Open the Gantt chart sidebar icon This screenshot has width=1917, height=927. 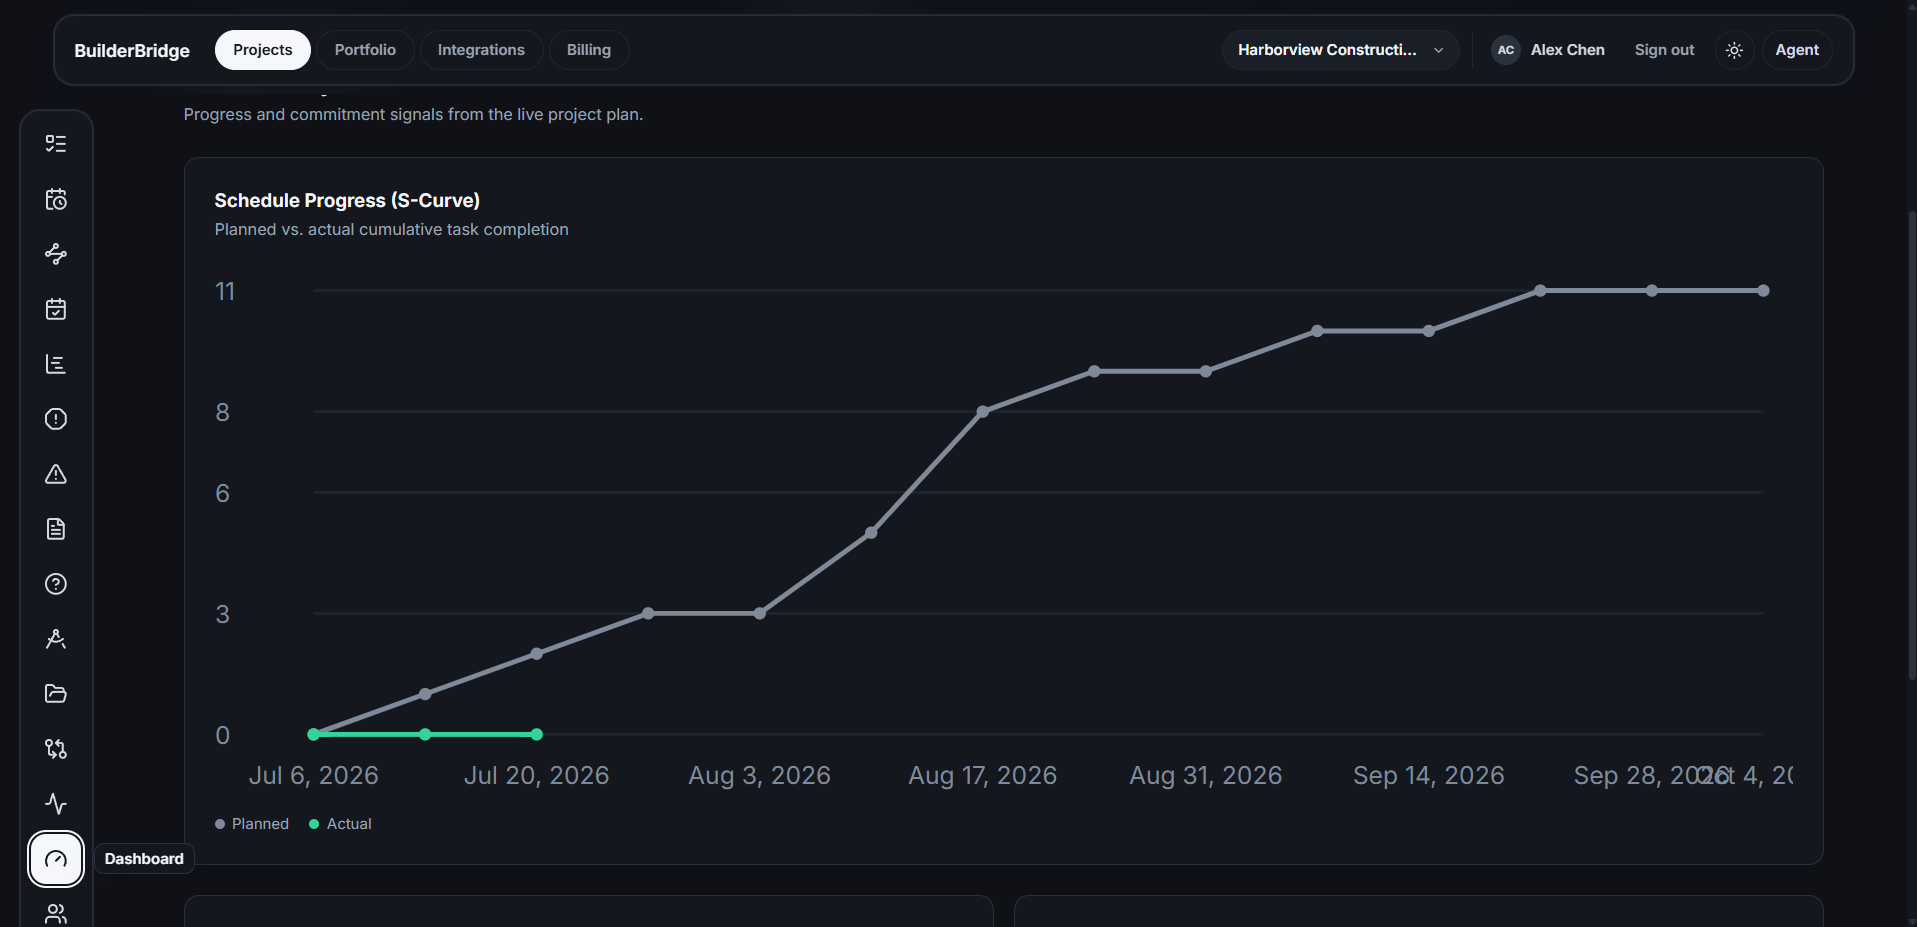pyautogui.click(x=56, y=364)
